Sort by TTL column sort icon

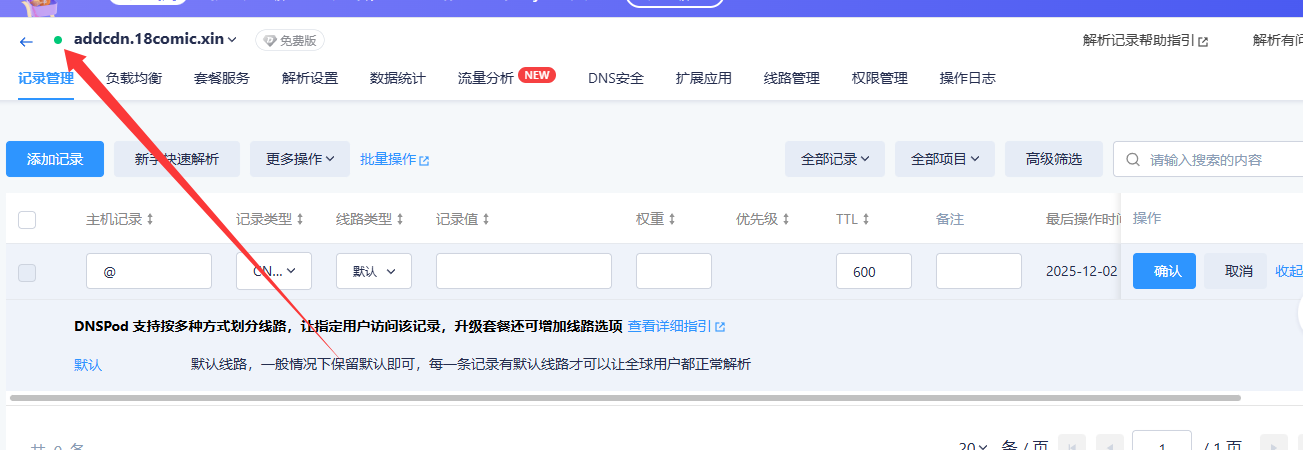pyautogui.click(x=865, y=219)
